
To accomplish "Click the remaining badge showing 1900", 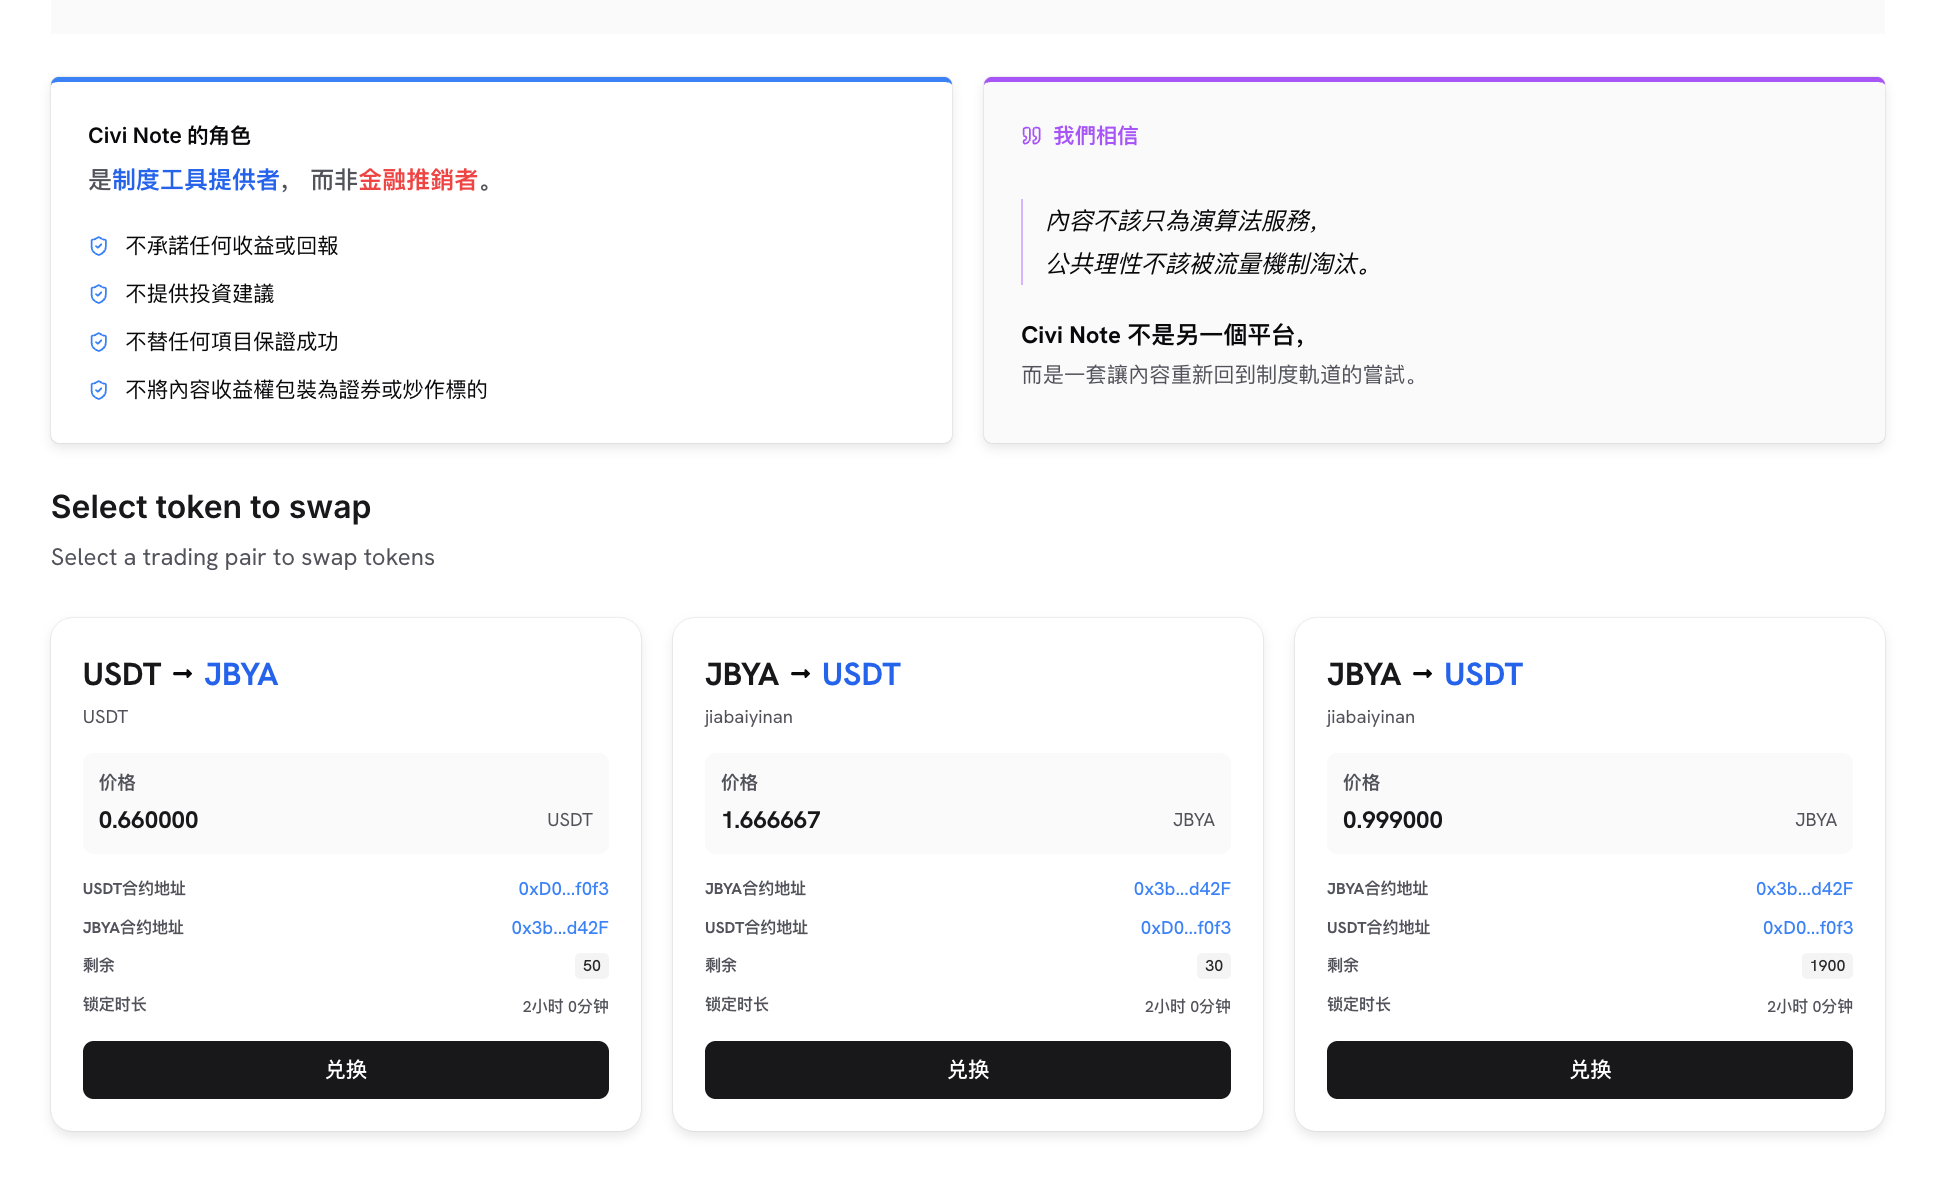I will [x=1826, y=966].
